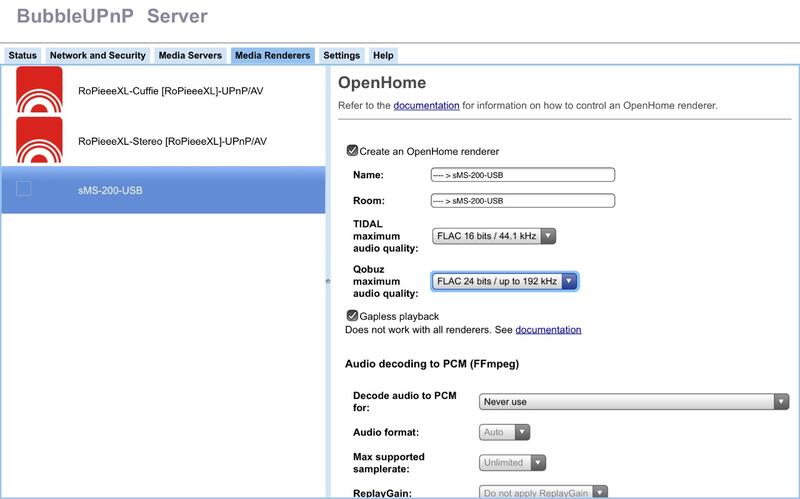
Task: Expand the Decode audio to PCM dropdown
Action: point(632,401)
